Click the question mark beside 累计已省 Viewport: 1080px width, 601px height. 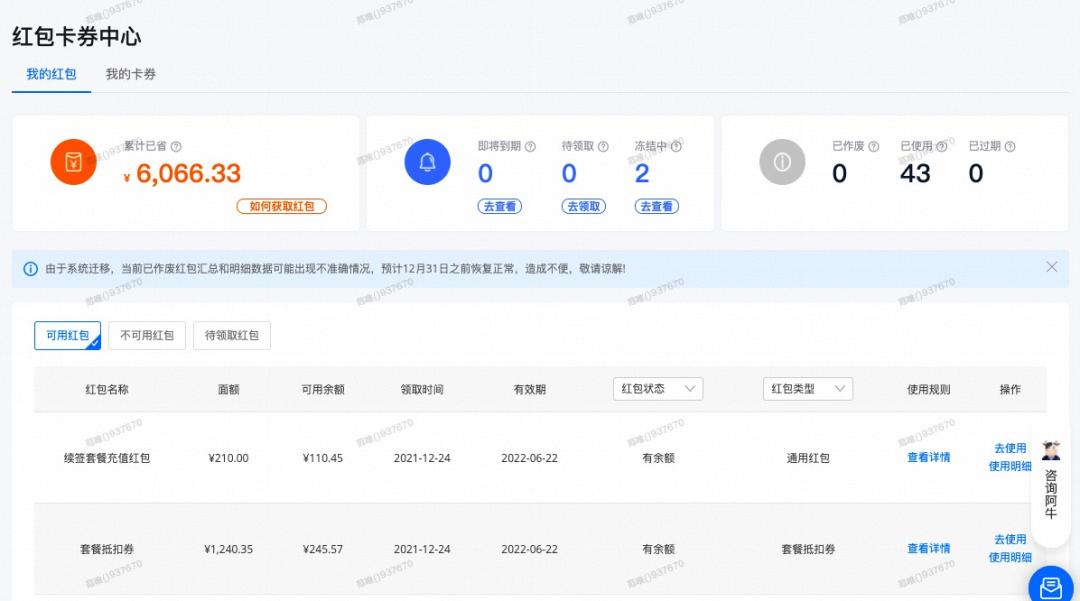(x=176, y=146)
